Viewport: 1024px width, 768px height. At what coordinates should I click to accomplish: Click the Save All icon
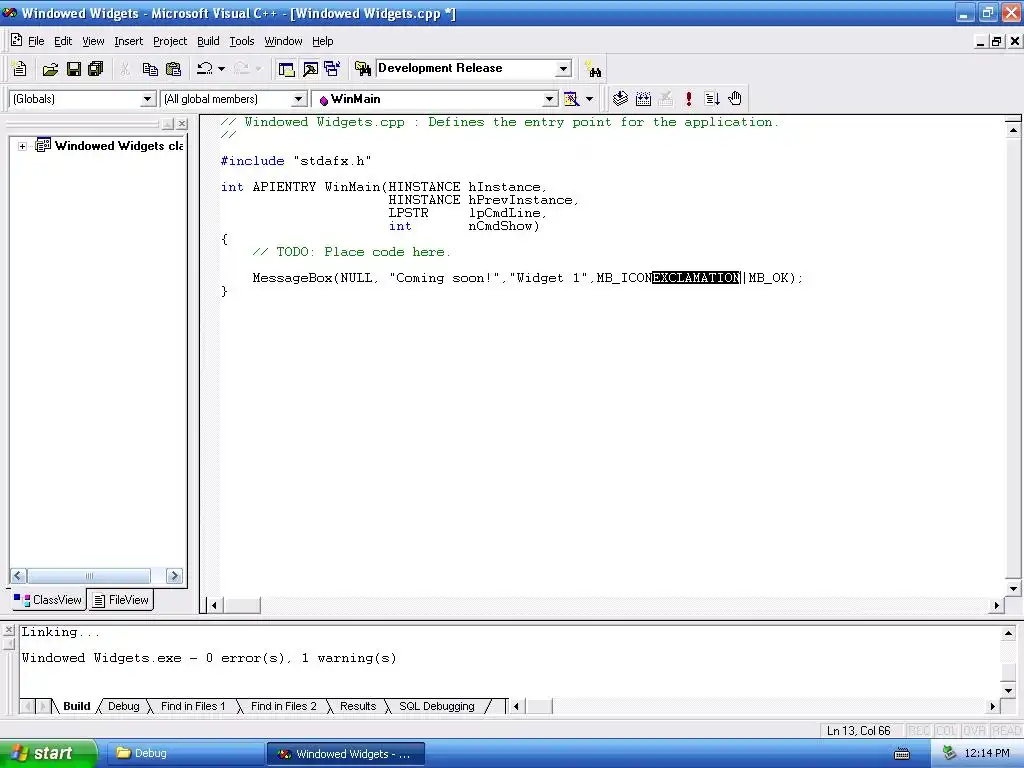pyautogui.click(x=96, y=69)
